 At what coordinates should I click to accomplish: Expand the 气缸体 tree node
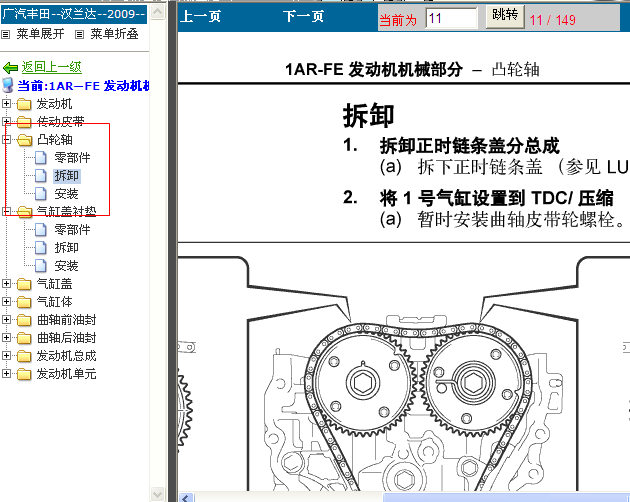click(6, 301)
